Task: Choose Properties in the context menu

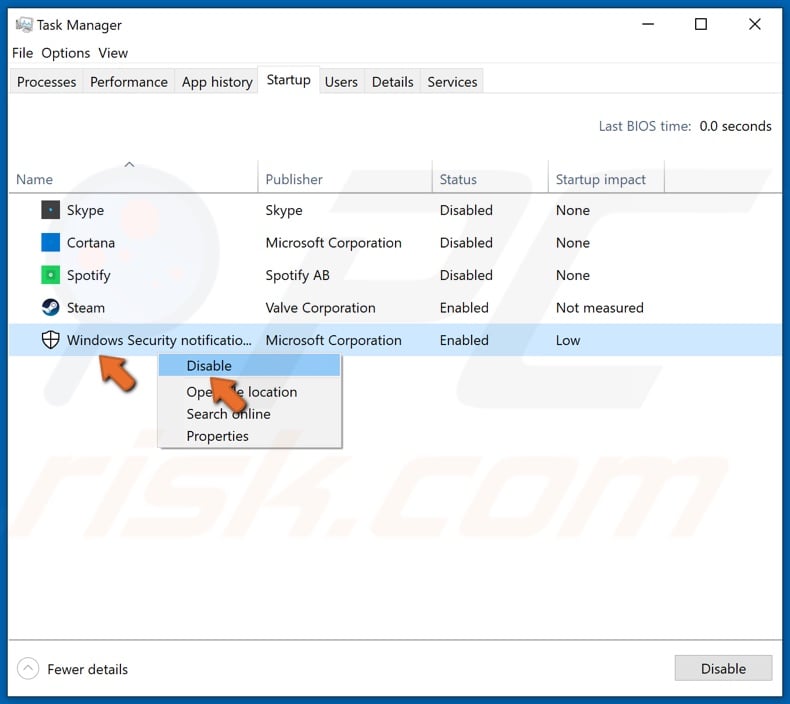Action: tap(249, 436)
